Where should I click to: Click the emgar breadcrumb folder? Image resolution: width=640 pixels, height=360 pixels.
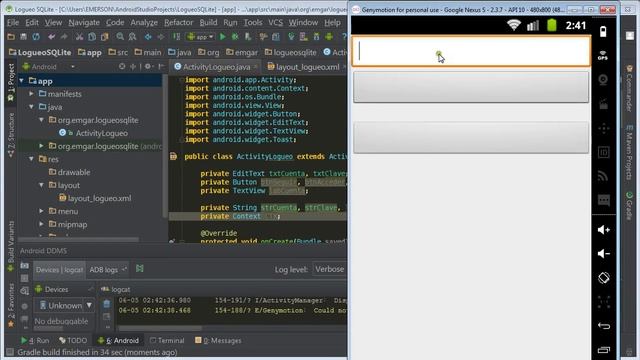click(242, 52)
